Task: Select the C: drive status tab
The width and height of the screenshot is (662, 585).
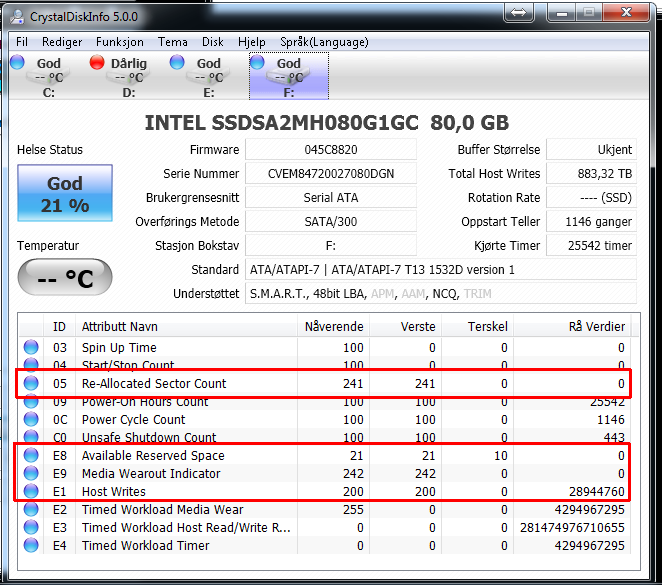Action: click(x=48, y=76)
